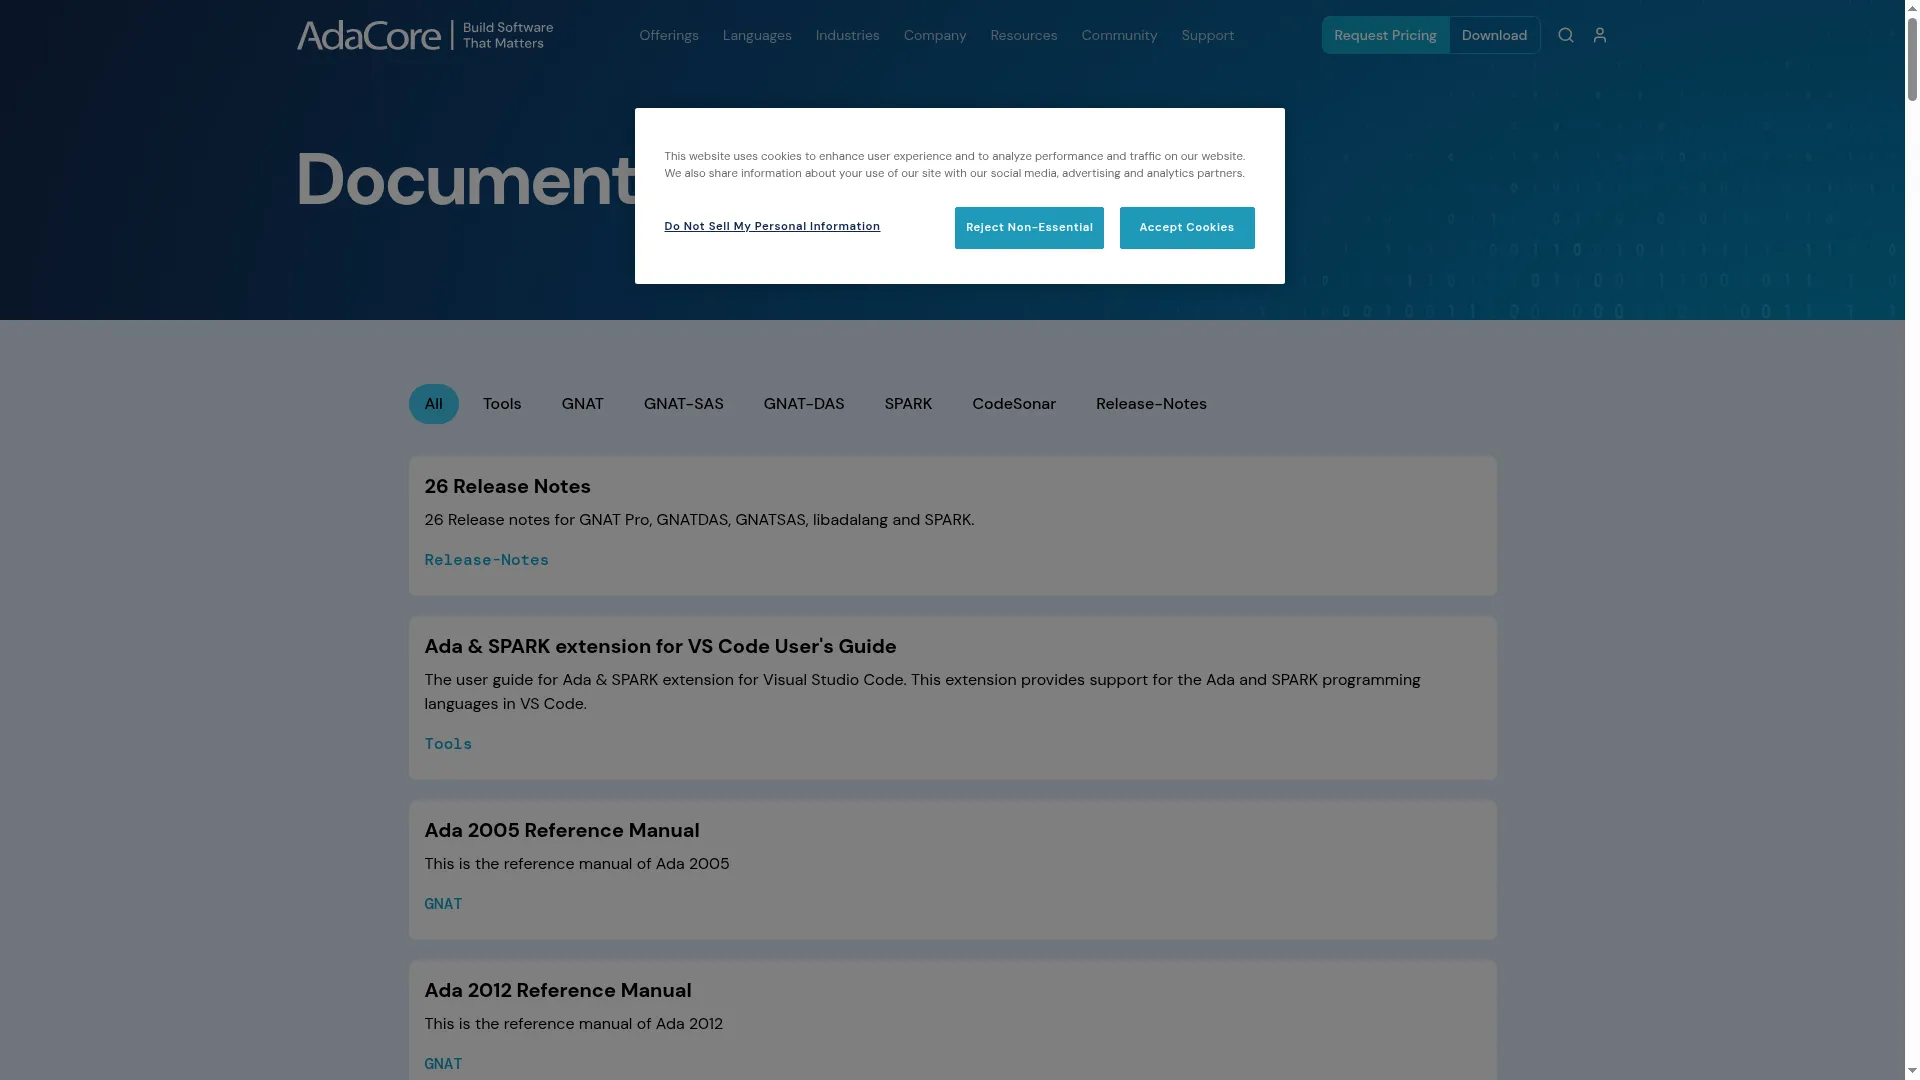Select the All filter tab
Image resolution: width=1920 pixels, height=1080 pixels.
click(433, 404)
